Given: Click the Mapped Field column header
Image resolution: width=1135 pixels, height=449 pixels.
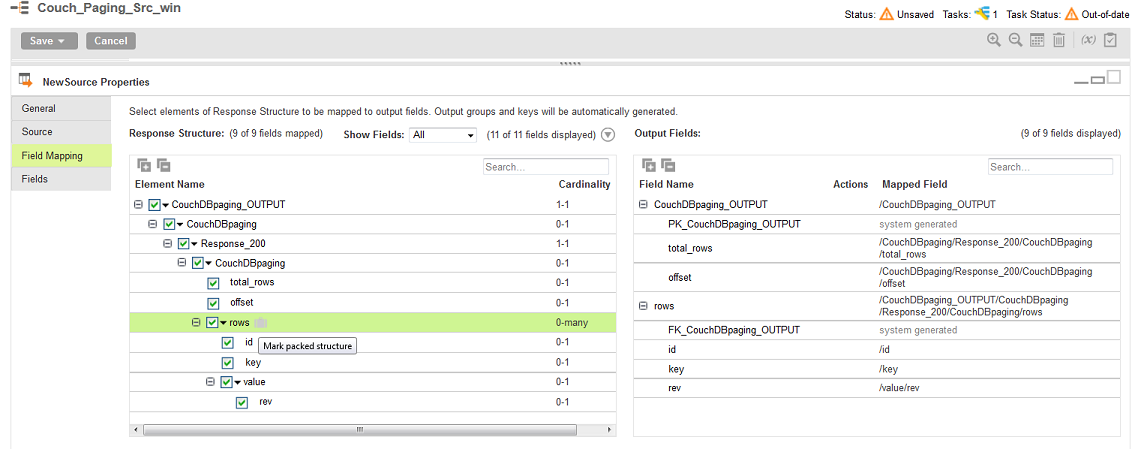Looking at the screenshot, I should [914, 185].
